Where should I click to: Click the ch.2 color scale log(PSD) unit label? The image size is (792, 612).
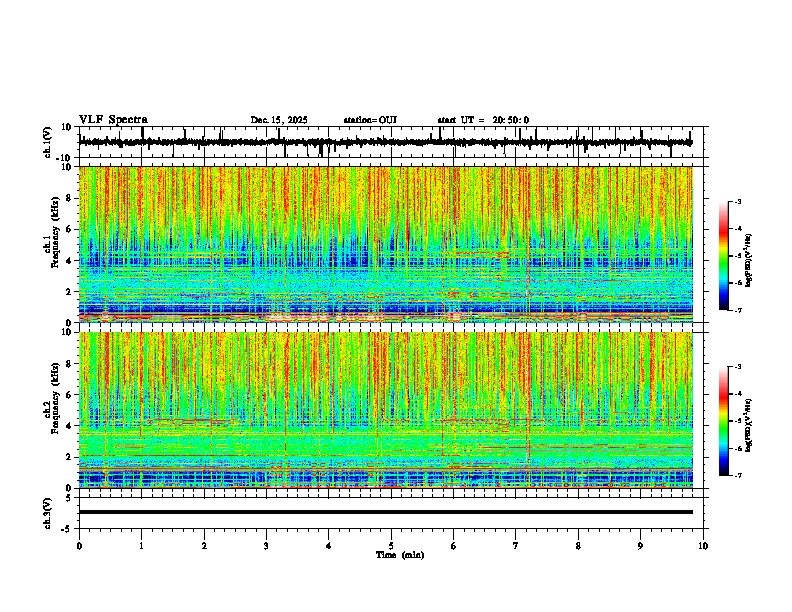pos(749,426)
